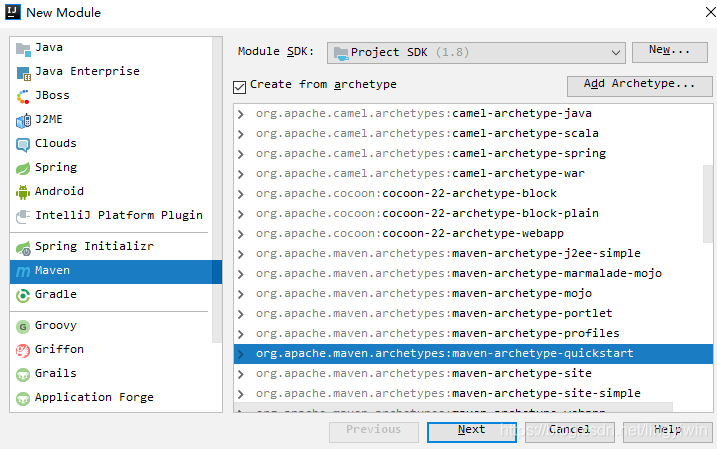The image size is (717, 449).
Task: Expand camel-archetype-scala entry
Action: tap(241, 134)
